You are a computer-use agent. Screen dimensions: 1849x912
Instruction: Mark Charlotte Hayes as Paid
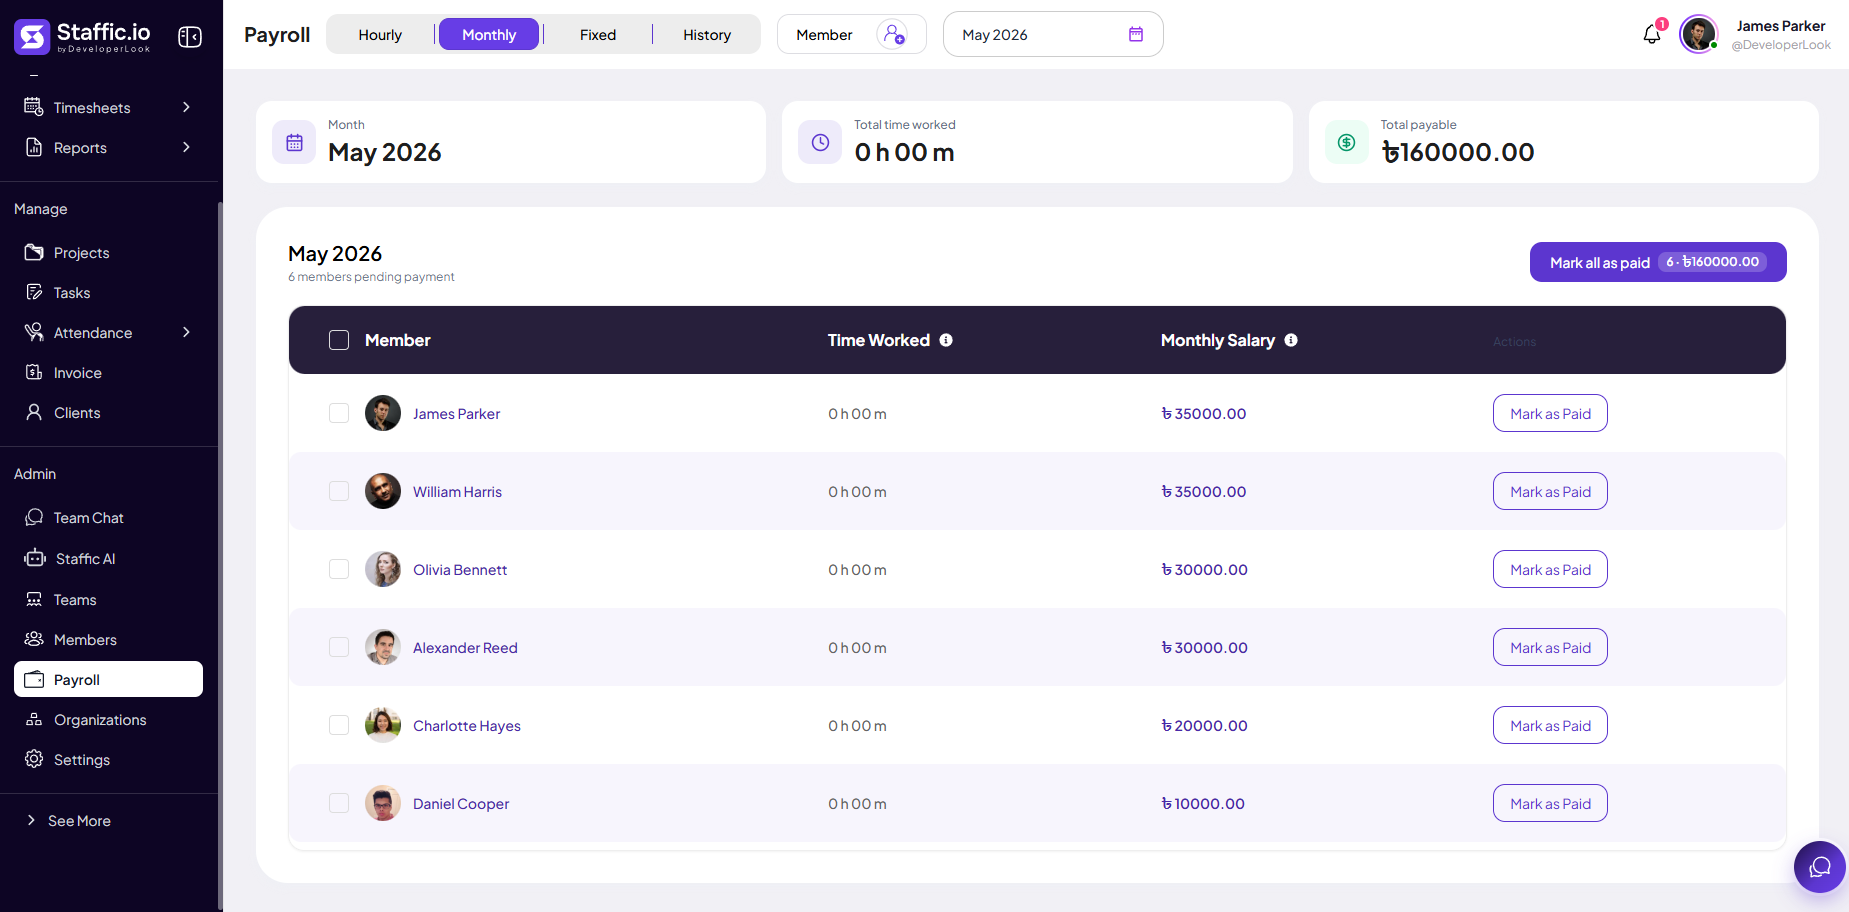pos(1550,725)
